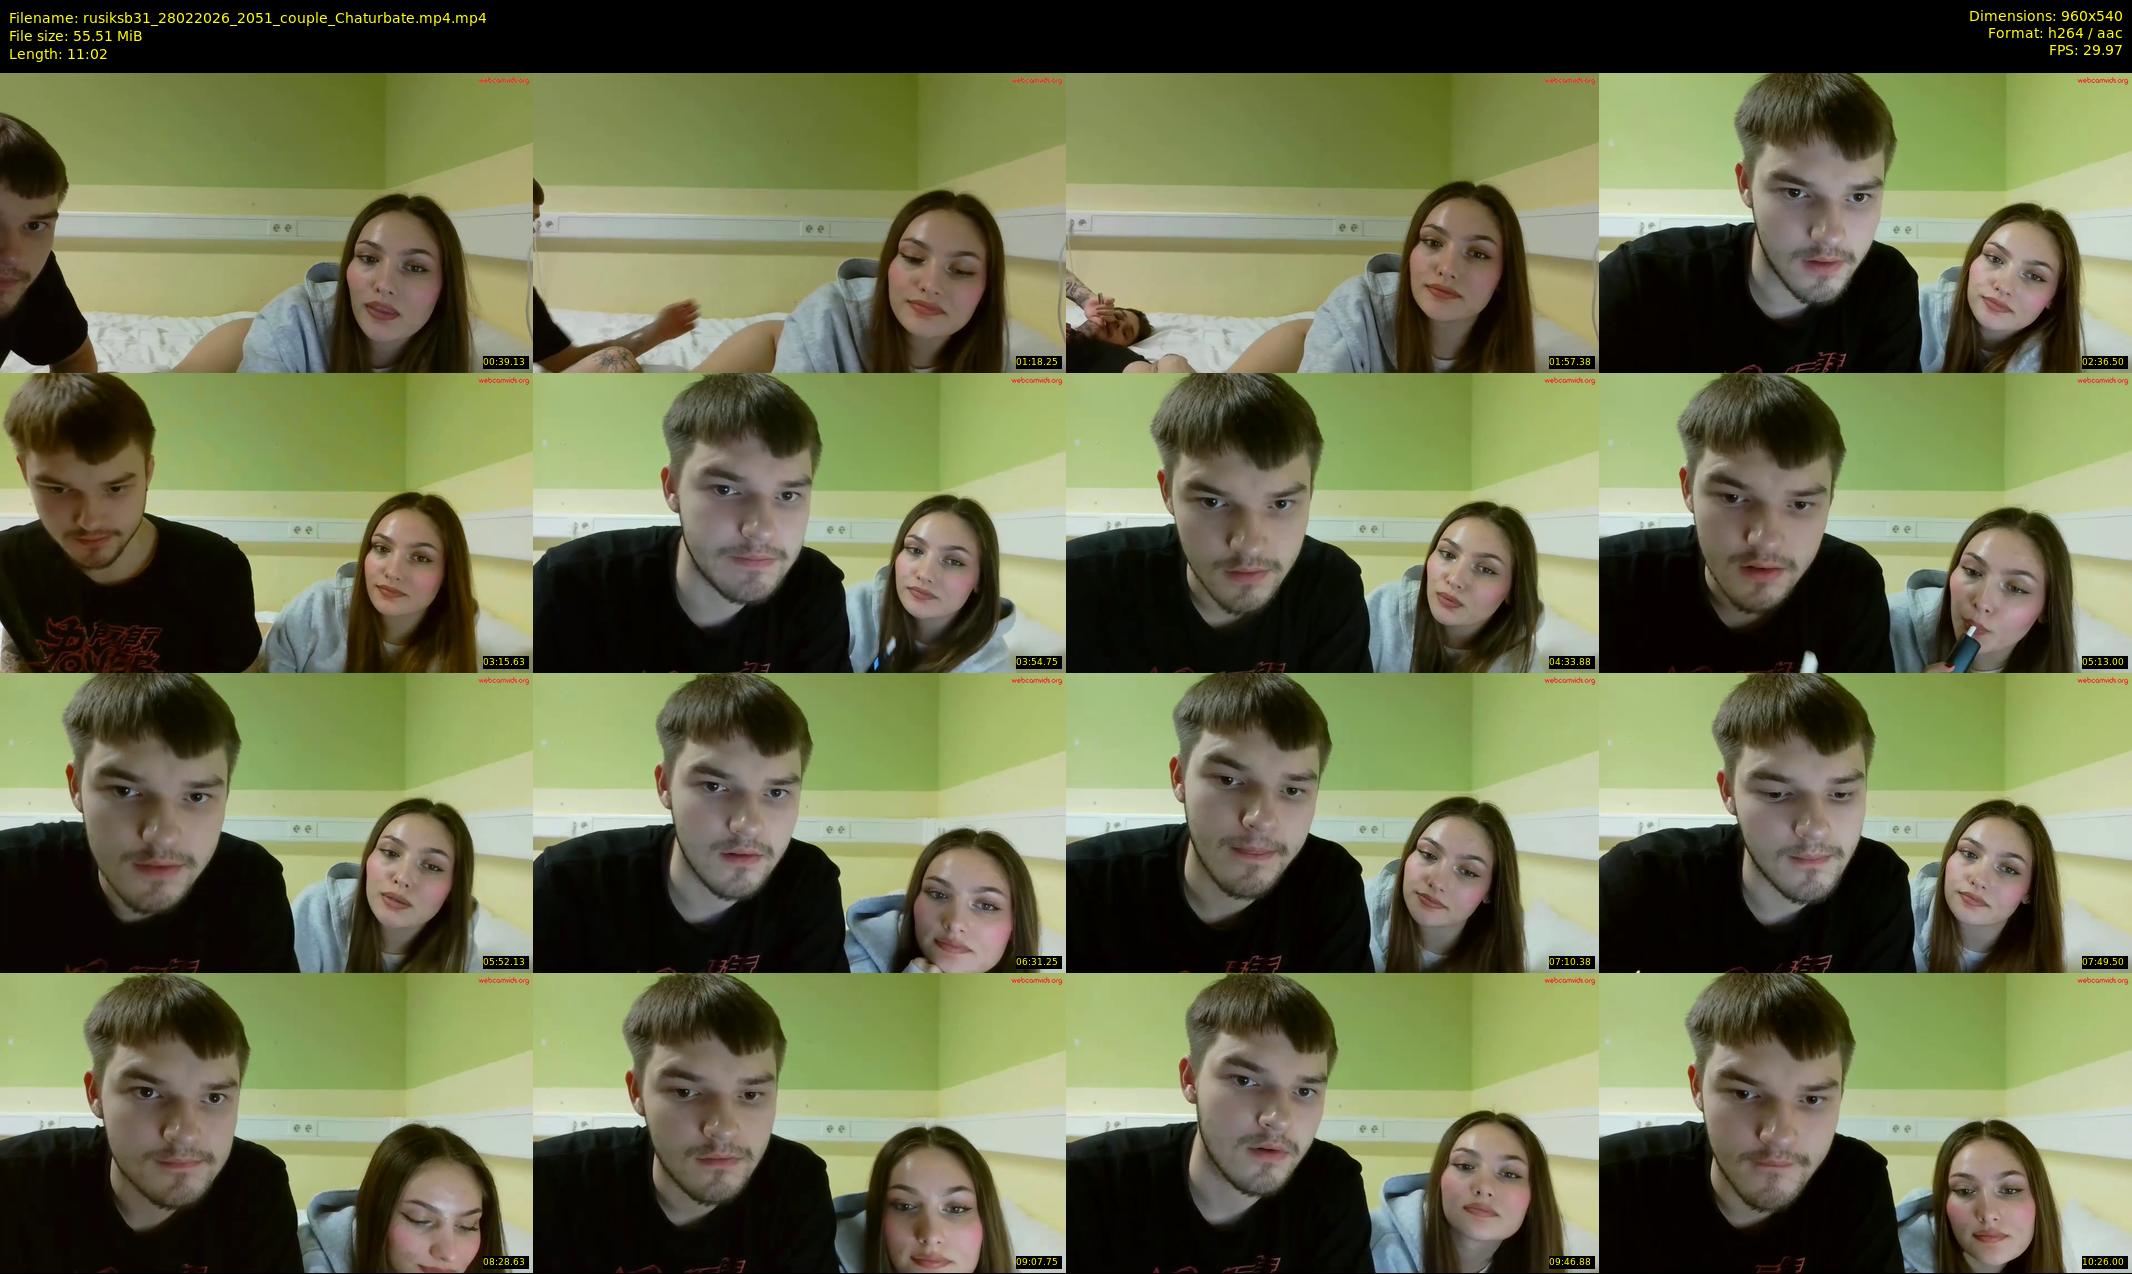
Task: Open the thumbnail frame at 00:39.13
Action: click(x=266, y=222)
